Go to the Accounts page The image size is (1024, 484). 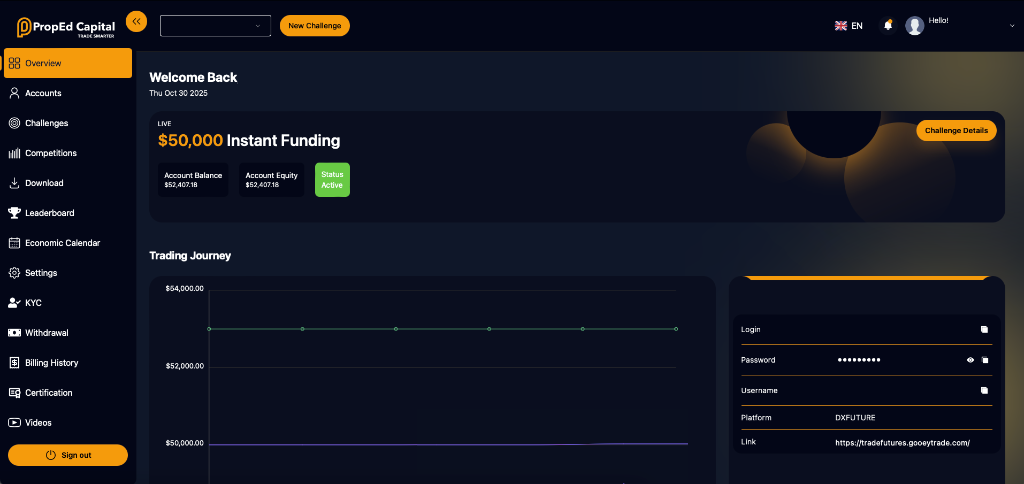(68, 93)
